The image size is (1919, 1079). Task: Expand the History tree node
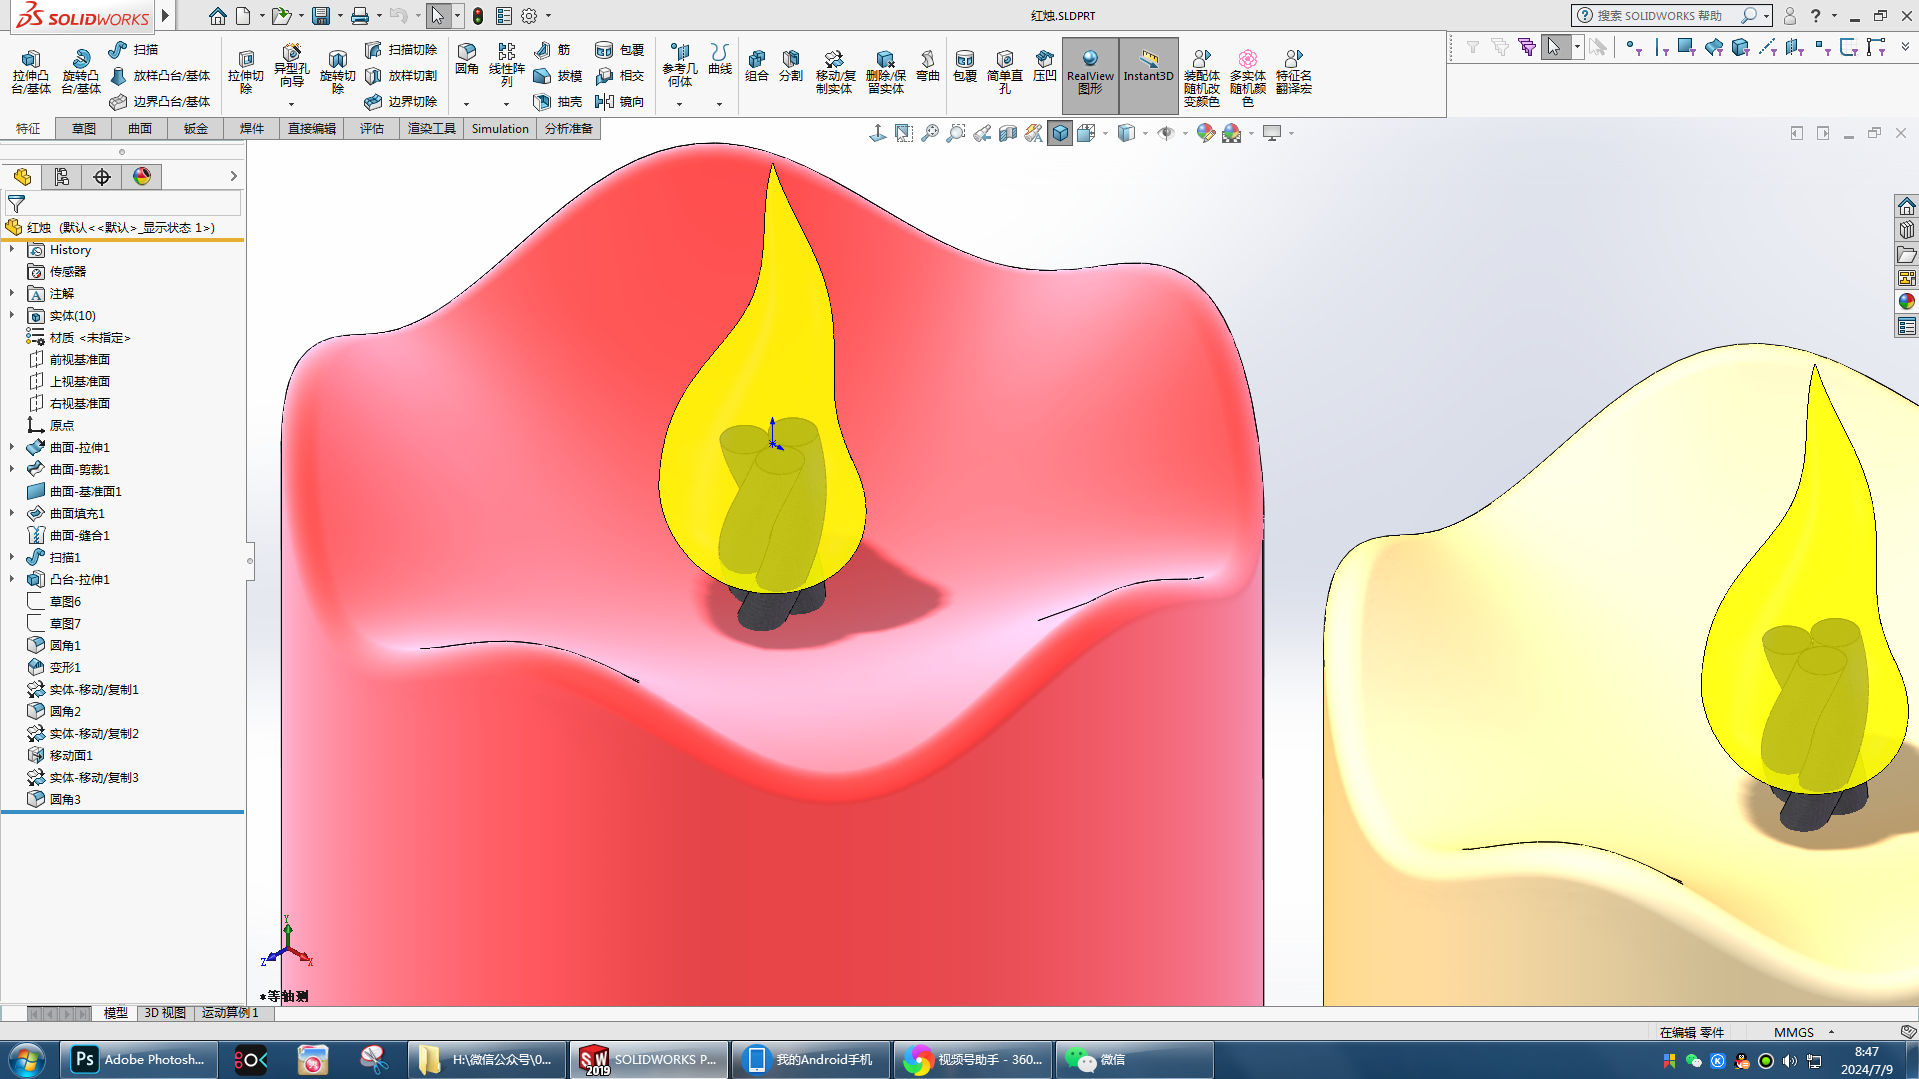[12, 250]
